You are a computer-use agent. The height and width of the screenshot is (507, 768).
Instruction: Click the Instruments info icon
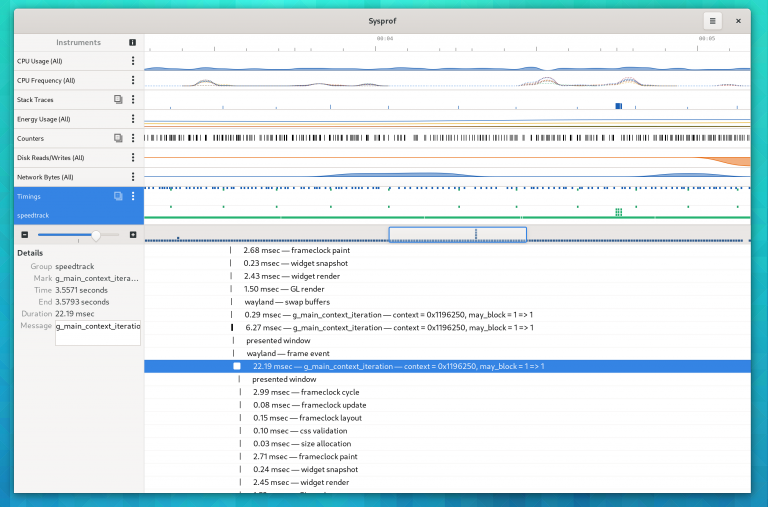132,43
